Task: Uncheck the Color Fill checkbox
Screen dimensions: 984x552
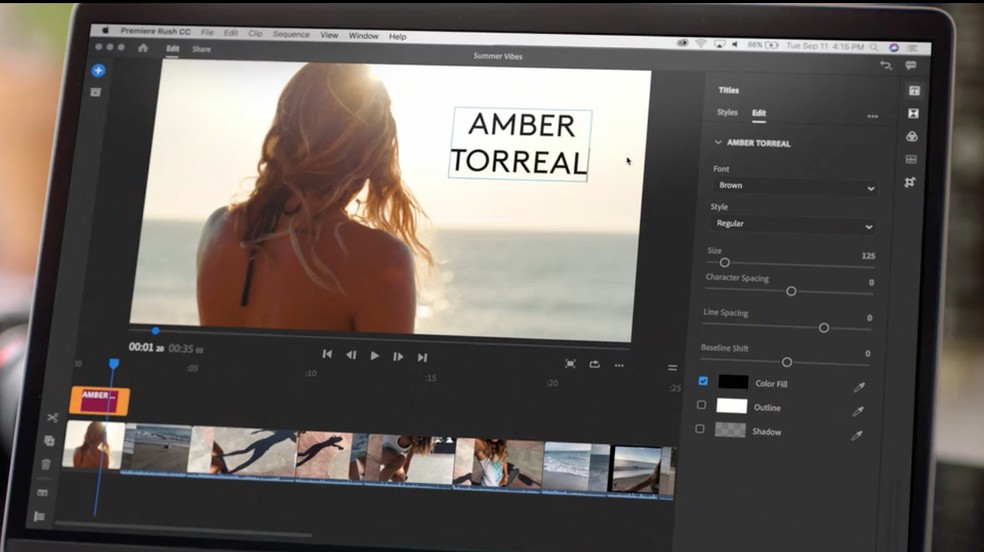Action: [x=703, y=381]
